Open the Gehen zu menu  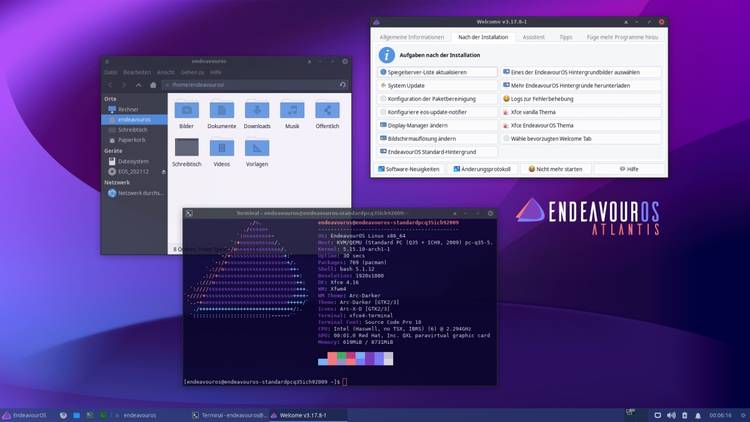(x=192, y=72)
